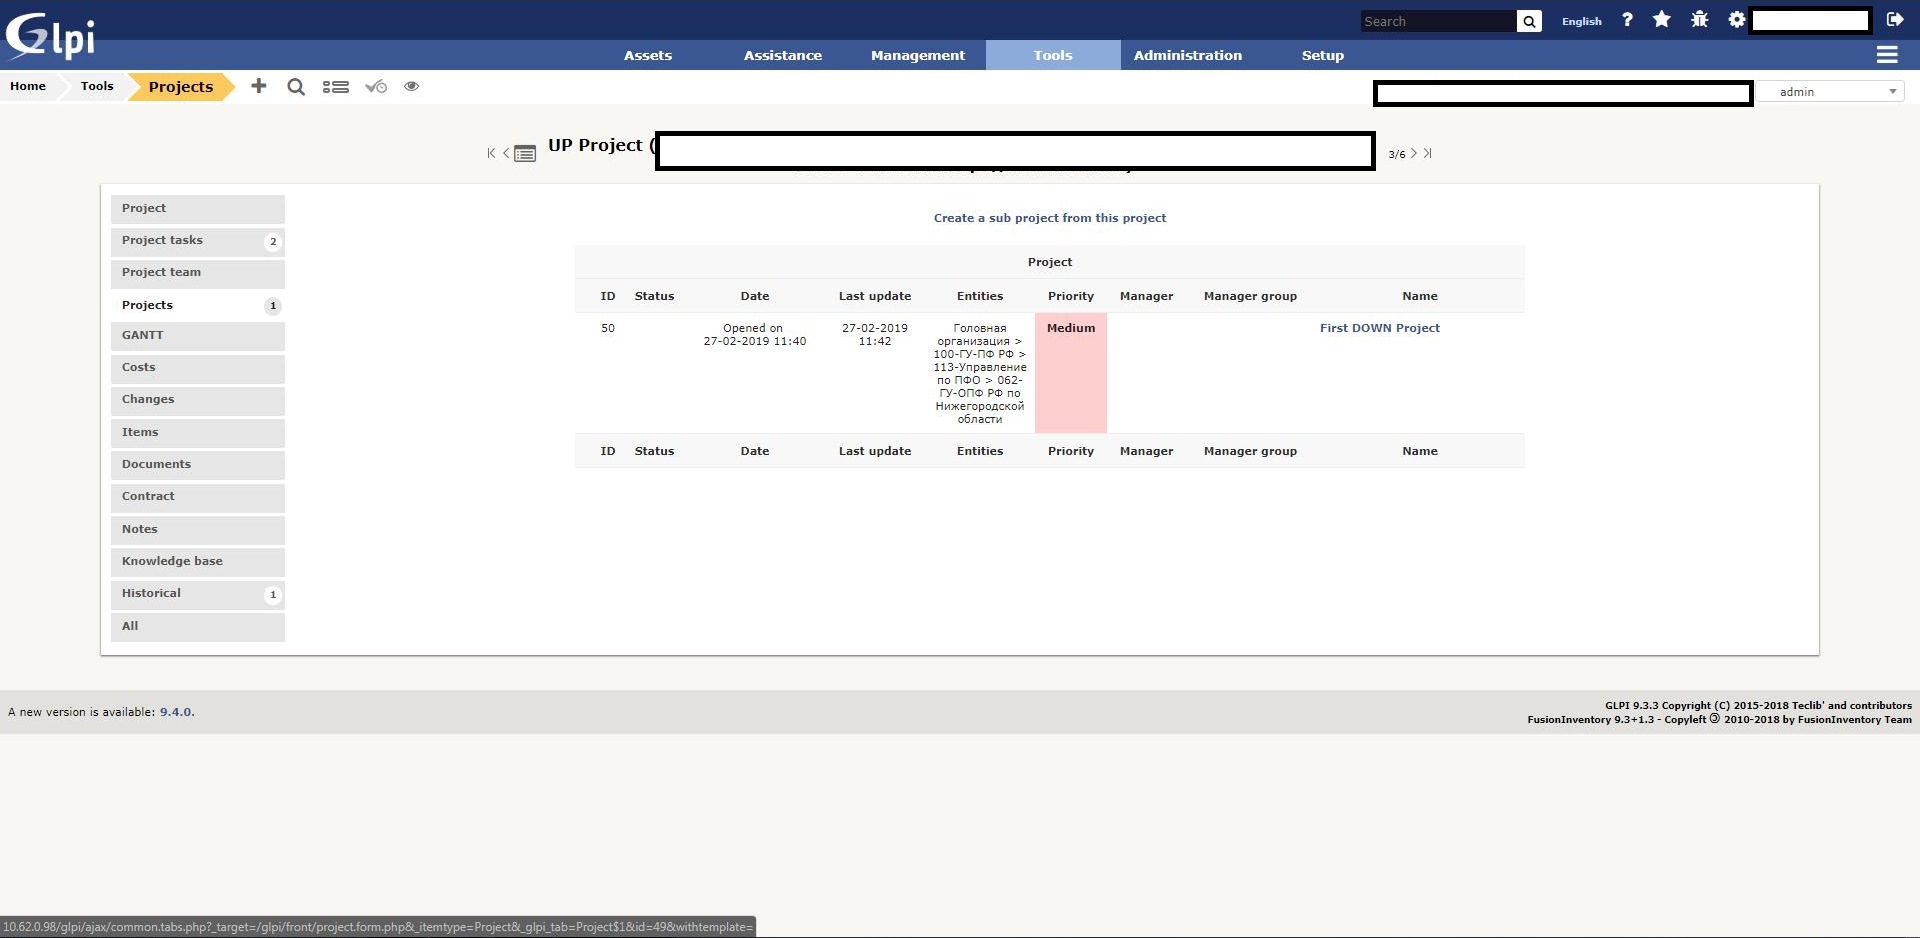Switch to the Knowledge base tab
This screenshot has width=1920, height=938.
pyautogui.click(x=198, y=562)
